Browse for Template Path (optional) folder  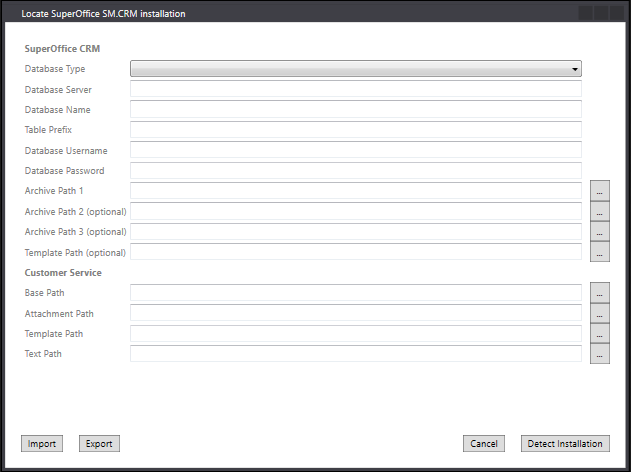(x=600, y=252)
